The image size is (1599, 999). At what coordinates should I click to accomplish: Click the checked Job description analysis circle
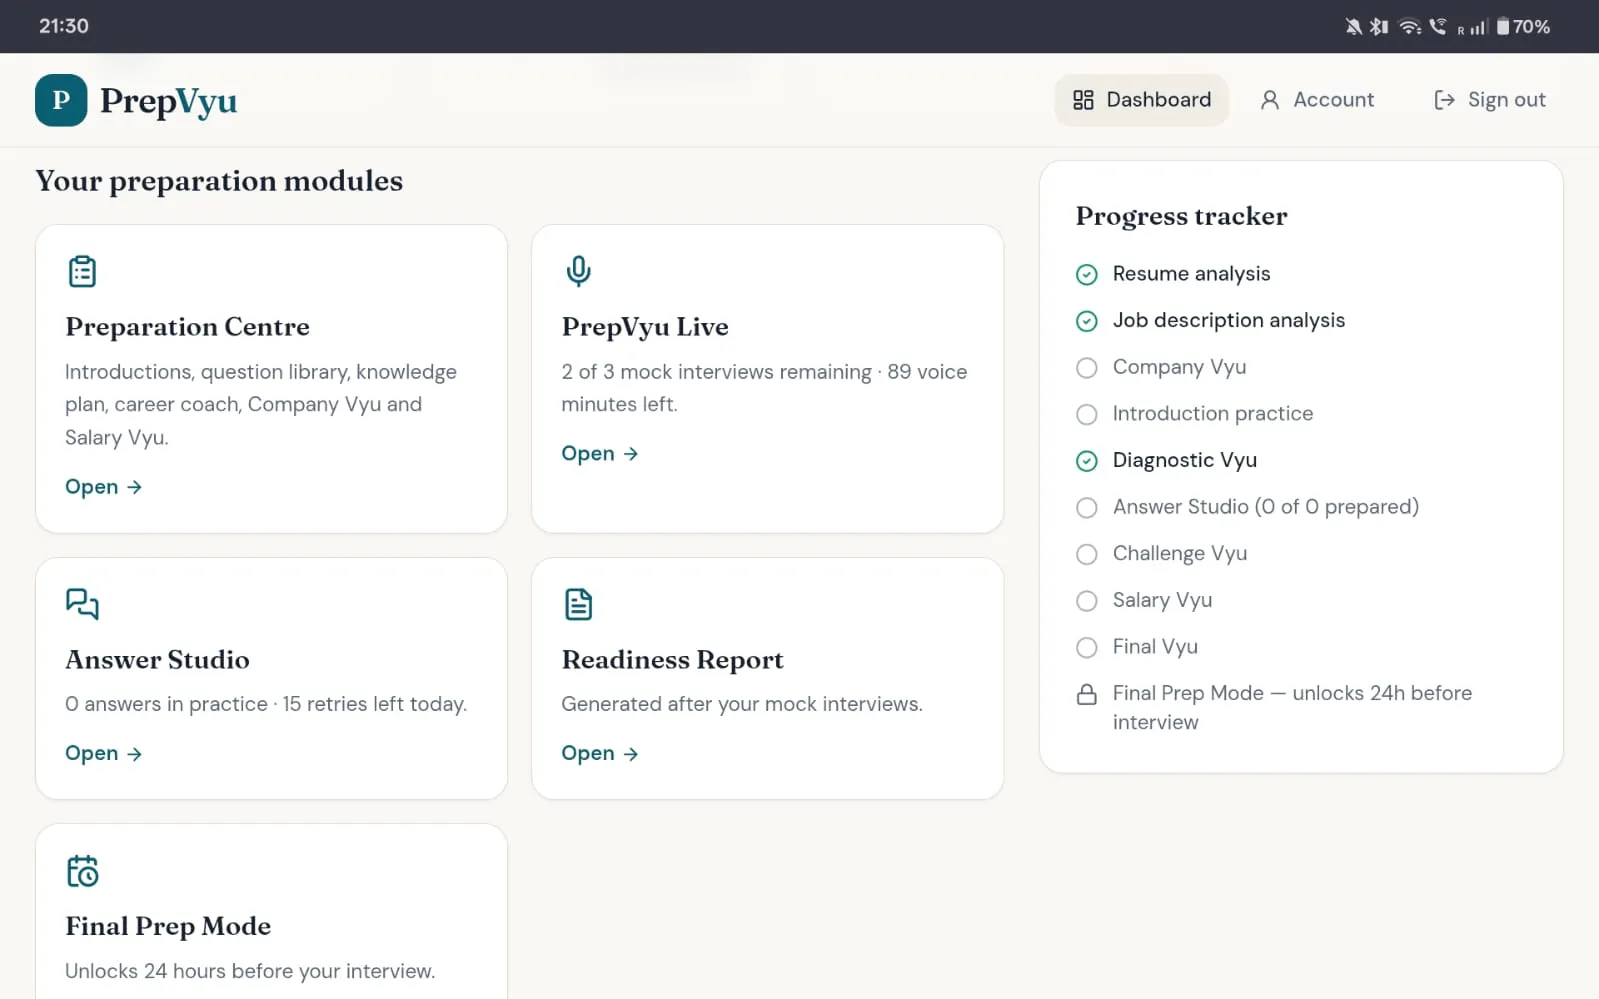[1086, 321]
